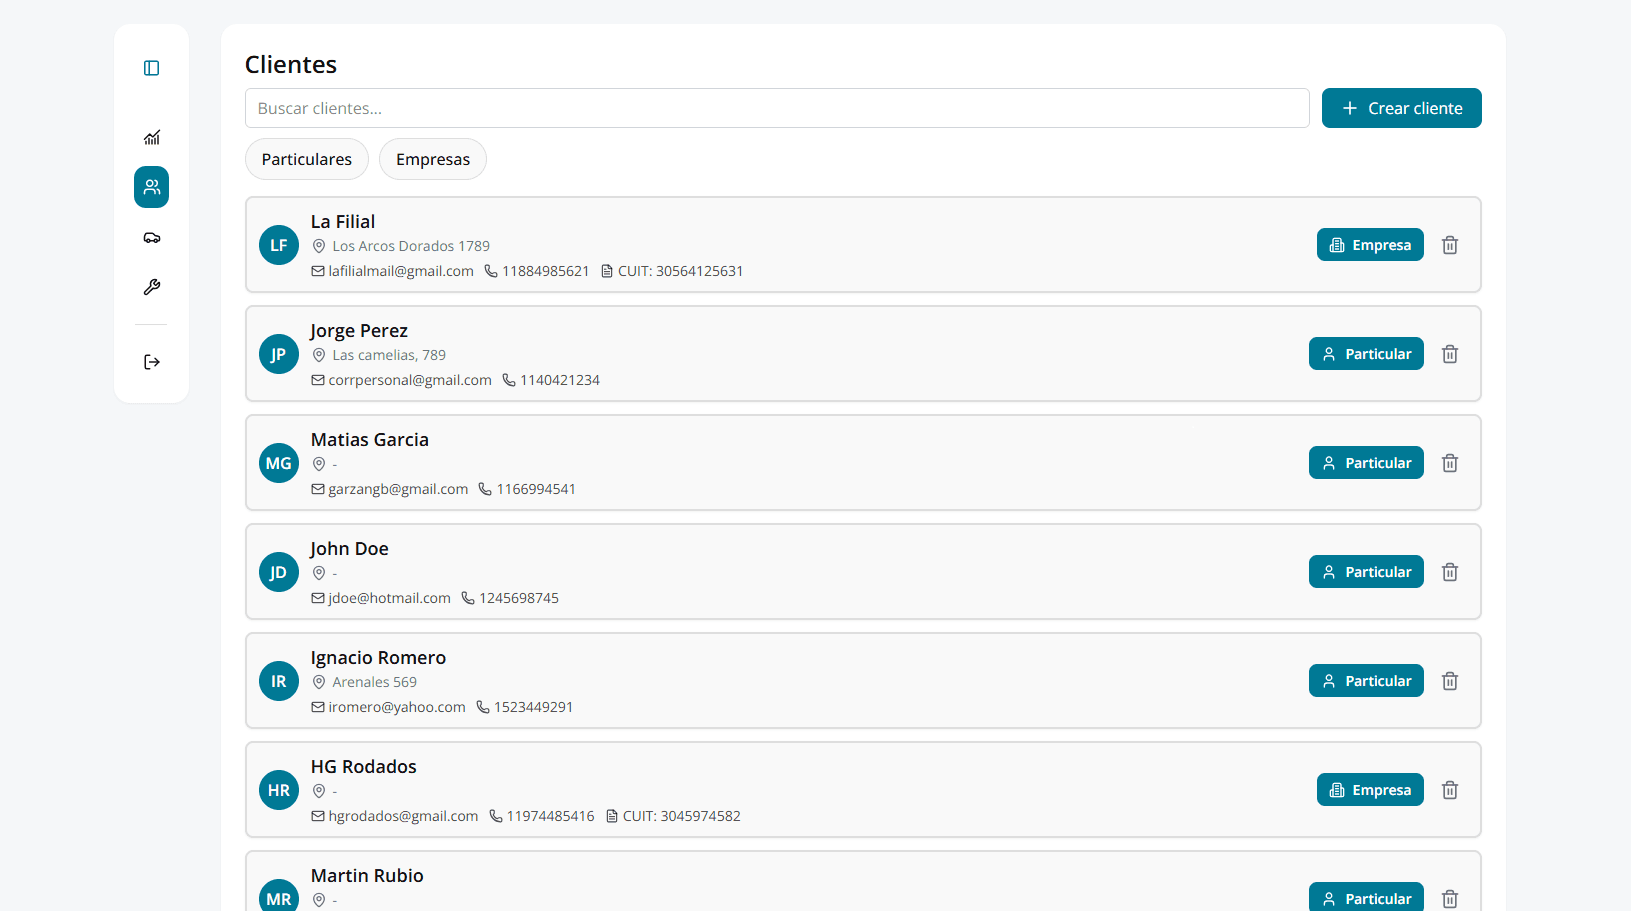Delete the HG Rodados client
Viewport: 1631px width, 911px height.
tap(1450, 790)
